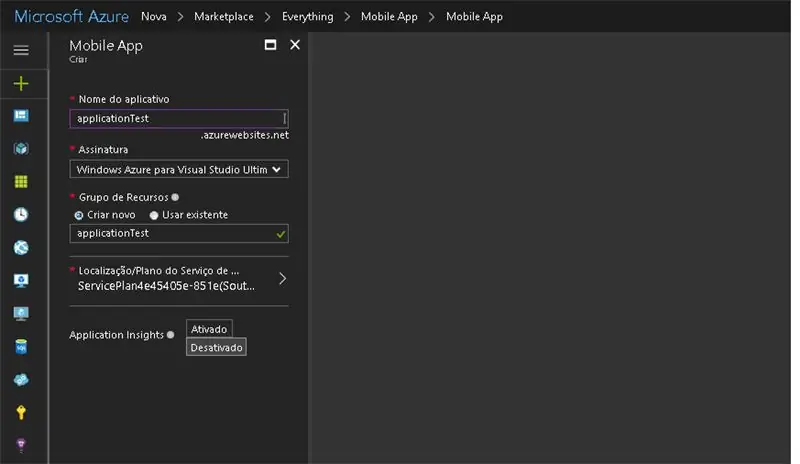Select the Usar existente radio option

click(154, 215)
